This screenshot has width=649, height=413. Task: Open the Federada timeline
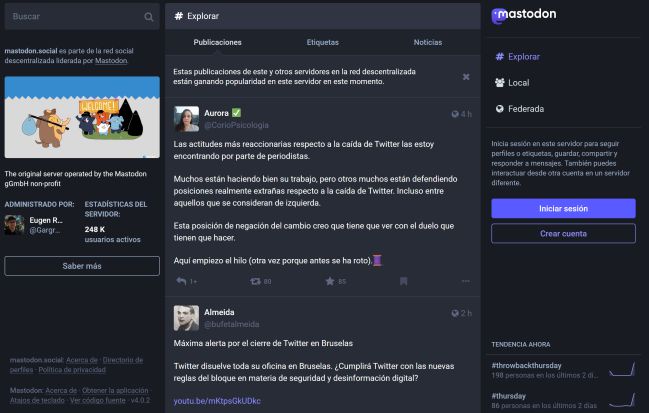point(519,109)
